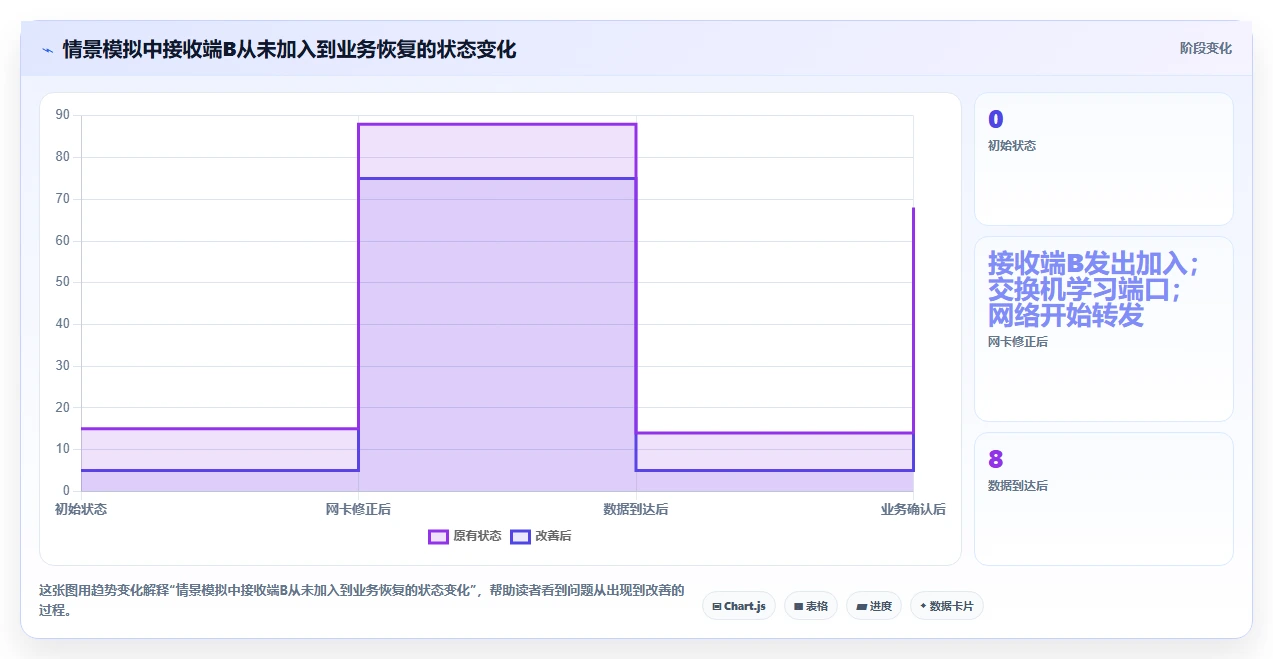Viewport: 1273px width, 659px height.
Task: Click the 10 y-axis tick value
Action: 63,449
